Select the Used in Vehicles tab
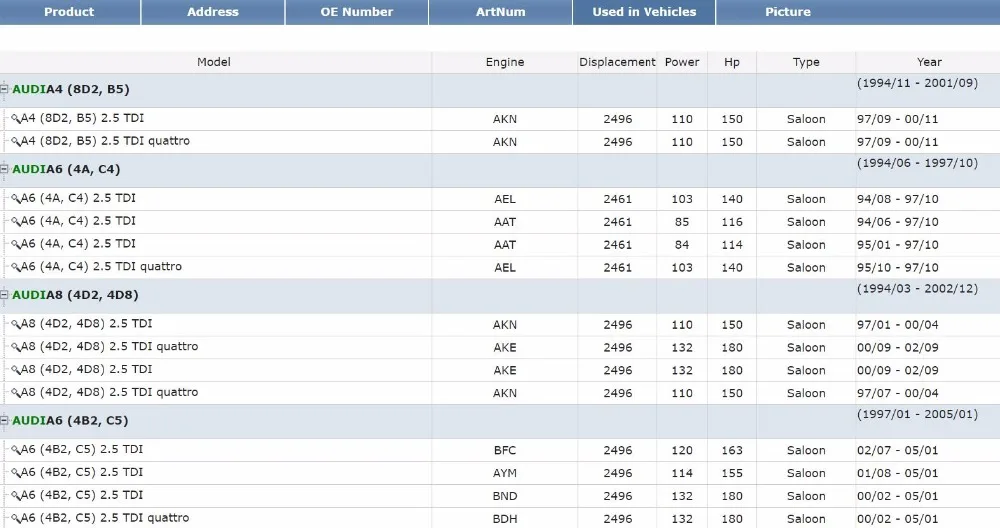The height and width of the screenshot is (528, 1000). [644, 12]
